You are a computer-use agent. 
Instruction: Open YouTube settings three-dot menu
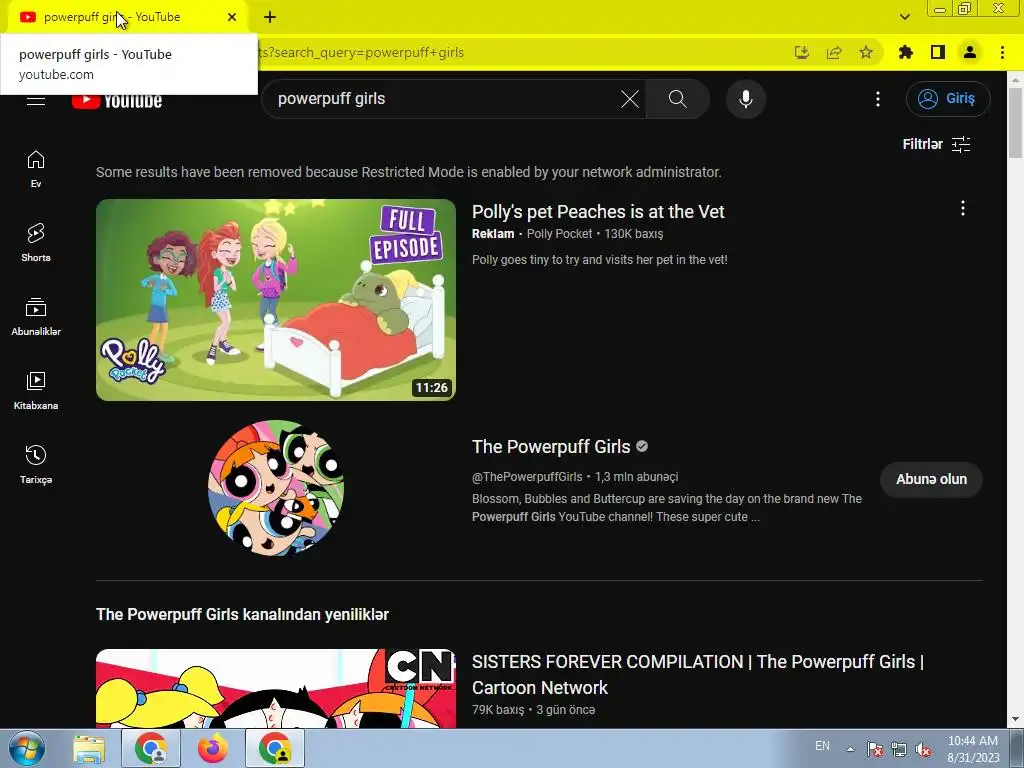click(878, 99)
